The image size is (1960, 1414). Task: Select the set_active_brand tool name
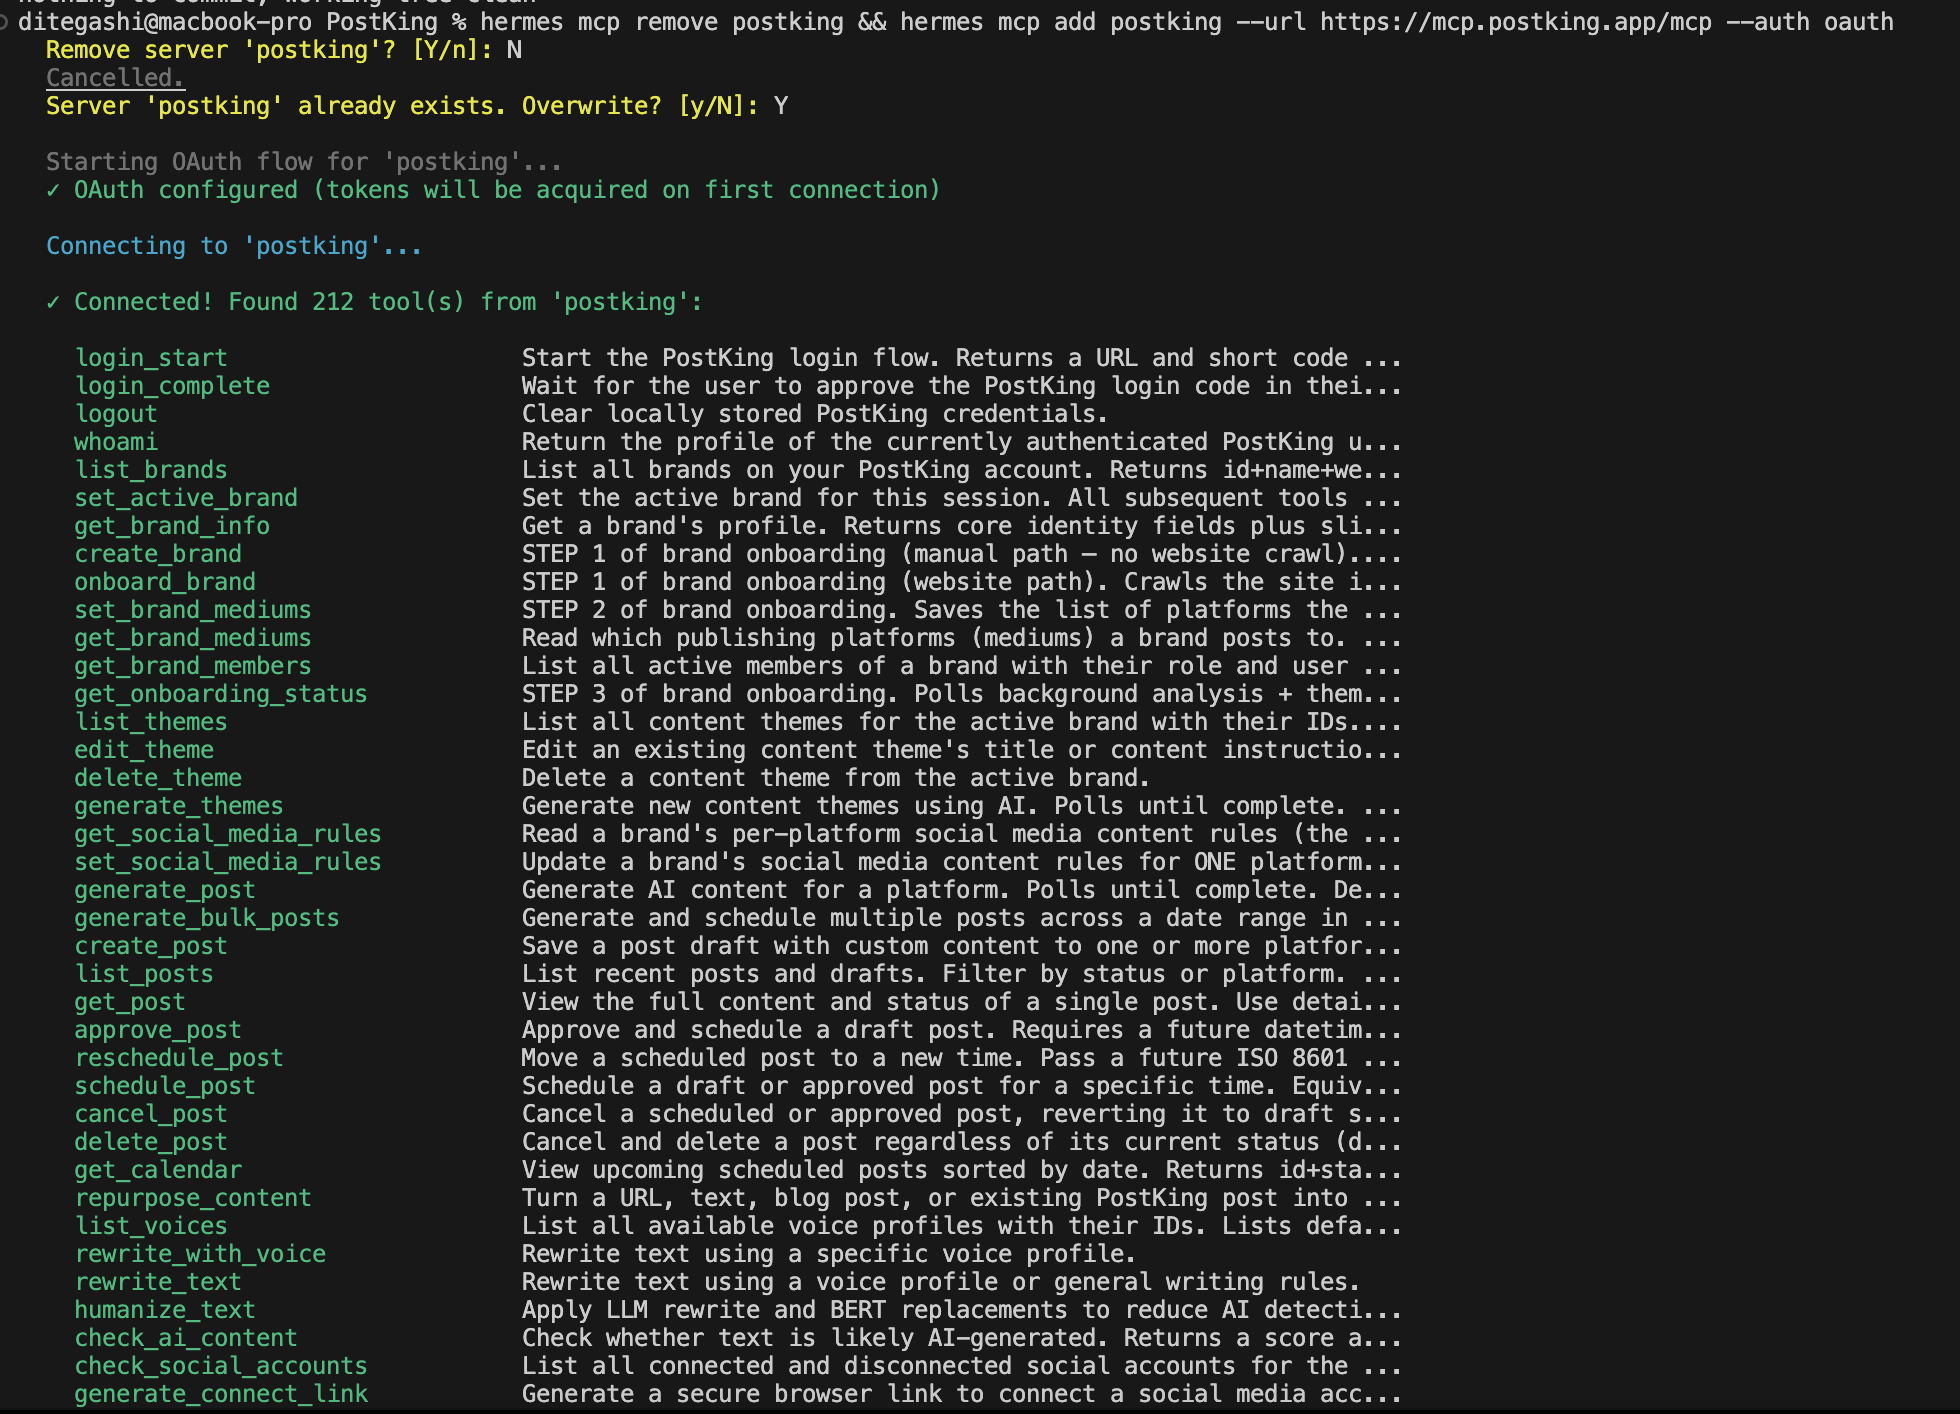[x=186, y=498]
